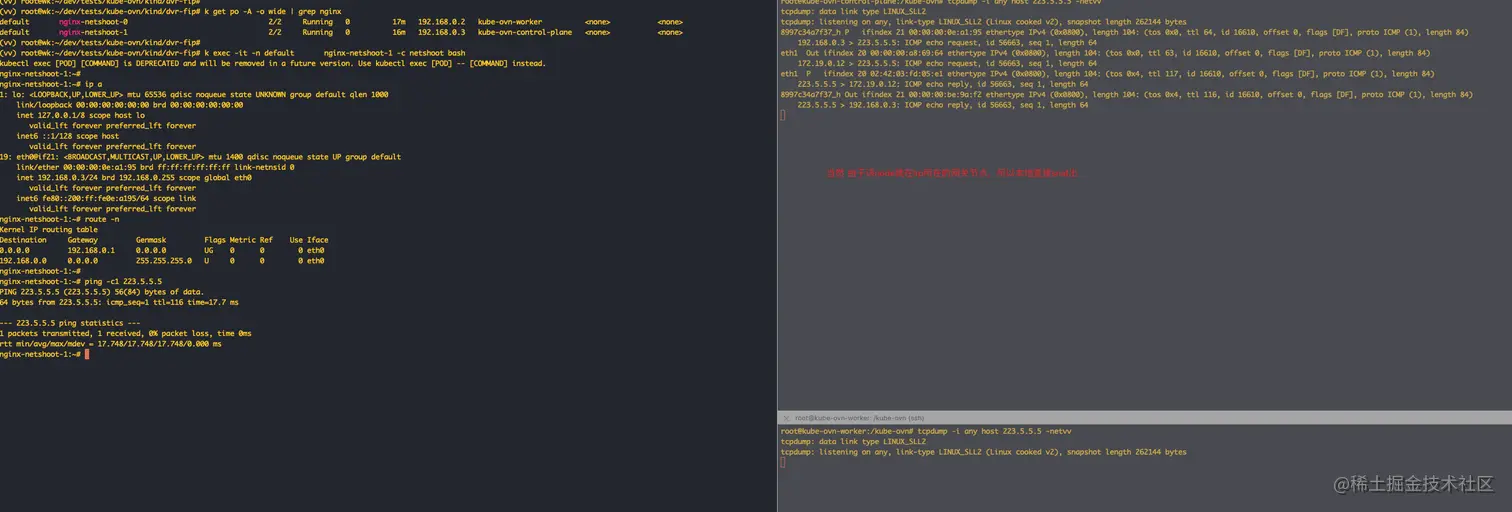Select the kube-ovn-worker ssh pane title
Screen dimensions: 1512x512
(860, 418)
